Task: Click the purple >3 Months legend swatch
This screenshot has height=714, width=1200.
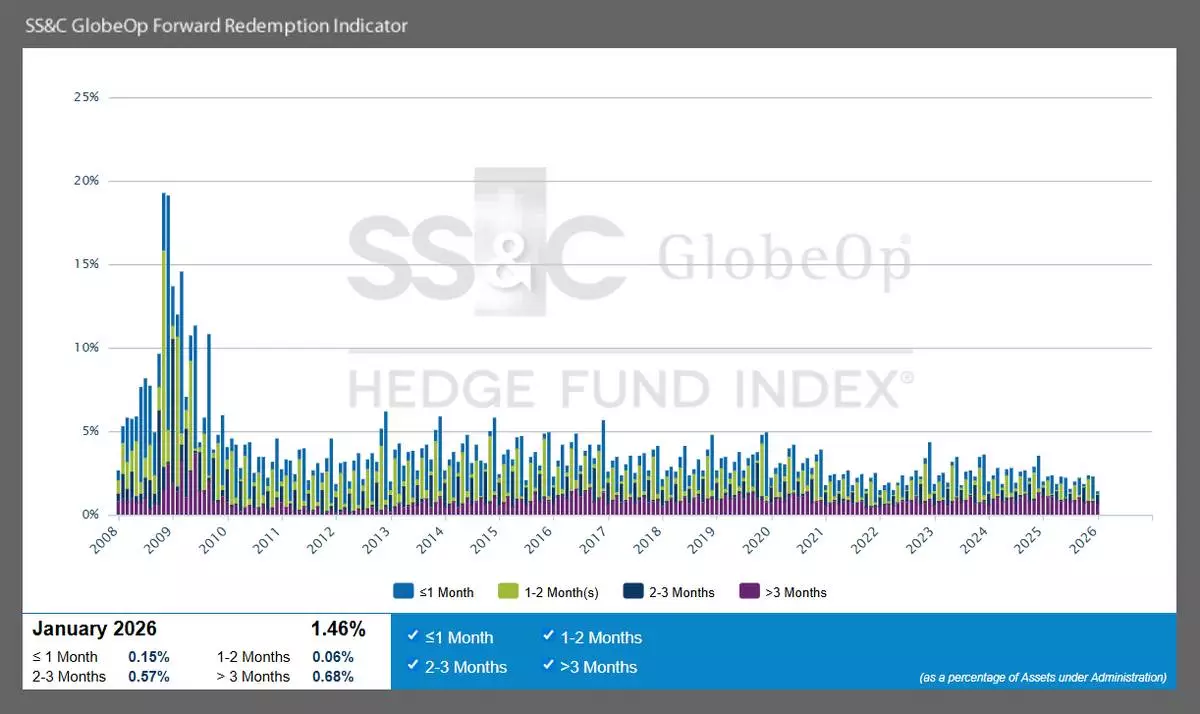Action: point(747,592)
